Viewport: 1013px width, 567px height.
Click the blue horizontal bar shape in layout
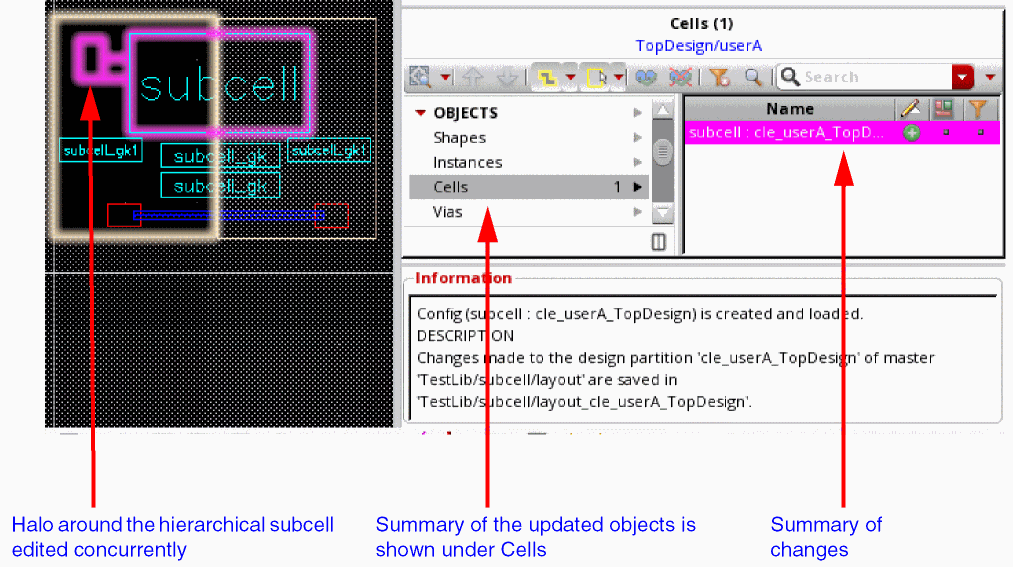(x=229, y=216)
